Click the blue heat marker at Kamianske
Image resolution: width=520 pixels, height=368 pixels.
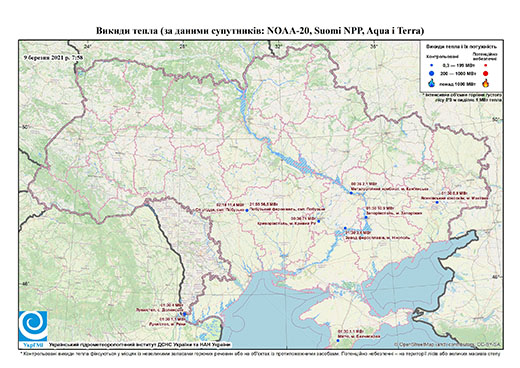pyautogui.click(x=351, y=193)
